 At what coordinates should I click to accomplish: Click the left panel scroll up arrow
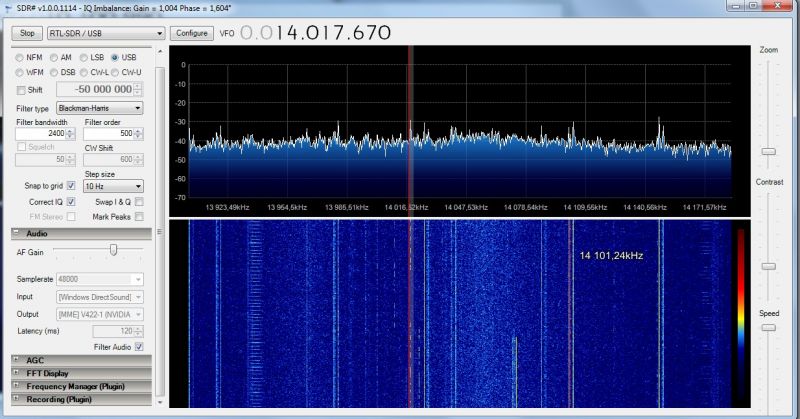pyautogui.click(x=160, y=52)
